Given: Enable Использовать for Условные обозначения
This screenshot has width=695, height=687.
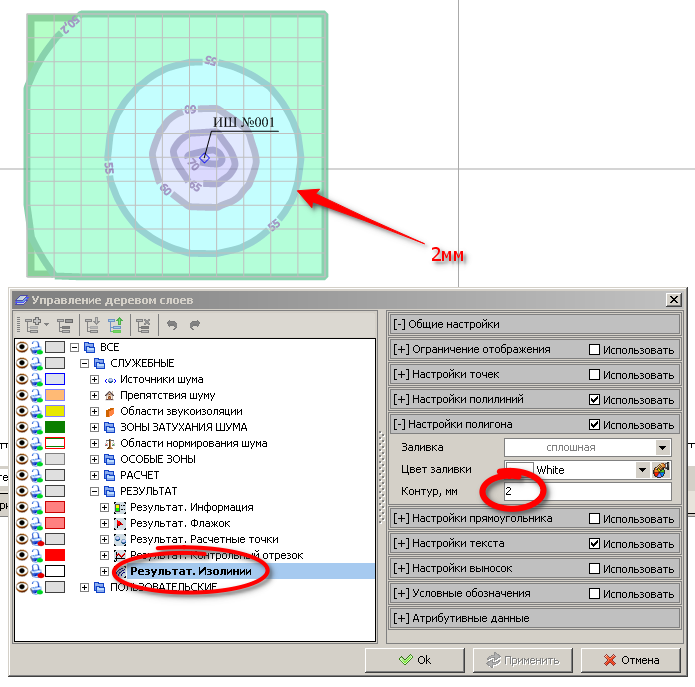Looking at the screenshot, I should pyautogui.click(x=595, y=593).
